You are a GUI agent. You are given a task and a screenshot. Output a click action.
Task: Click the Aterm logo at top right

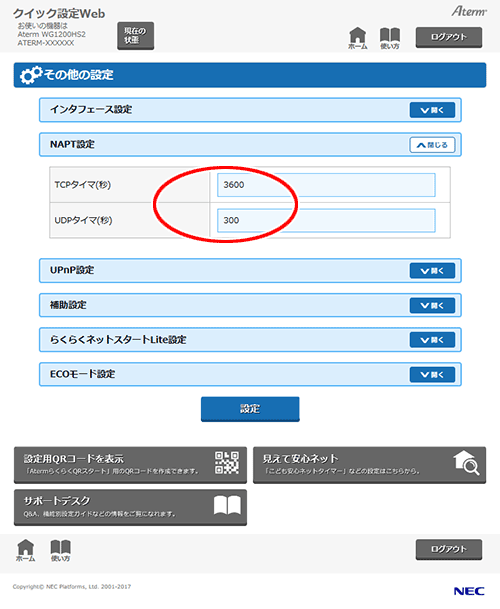coord(469,11)
